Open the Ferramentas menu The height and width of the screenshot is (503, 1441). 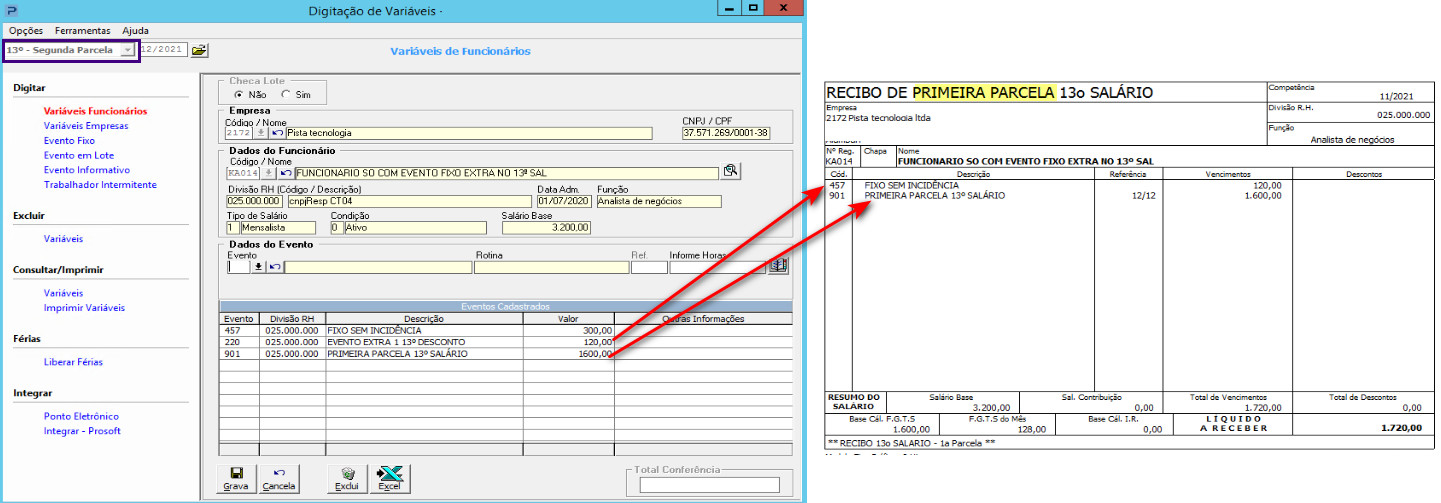[83, 31]
